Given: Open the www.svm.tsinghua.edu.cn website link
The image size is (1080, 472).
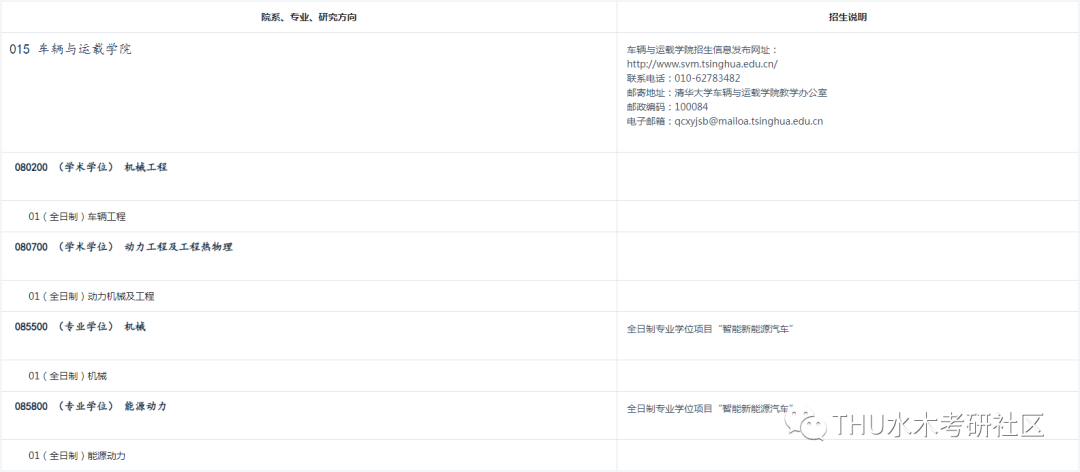Looking at the screenshot, I should pos(702,64).
